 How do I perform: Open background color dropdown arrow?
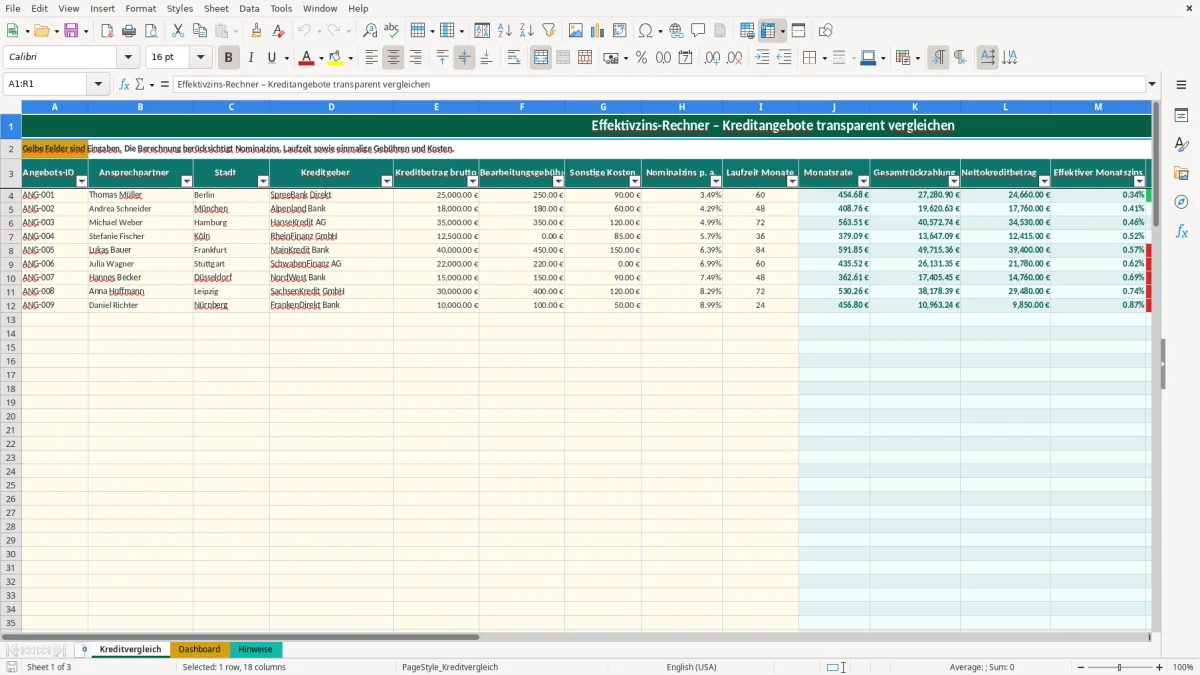[x=351, y=58]
